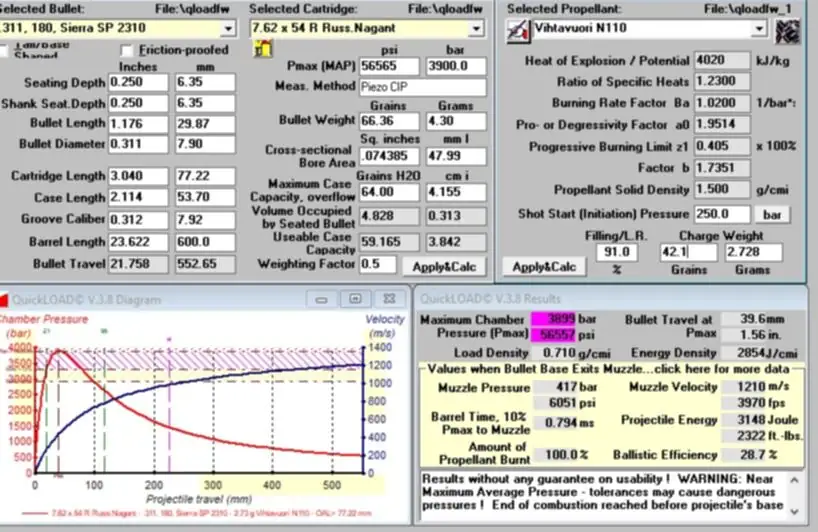Click the Propellant Solid Density value 1.500
This screenshot has width=818, height=532.
coord(722,190)
